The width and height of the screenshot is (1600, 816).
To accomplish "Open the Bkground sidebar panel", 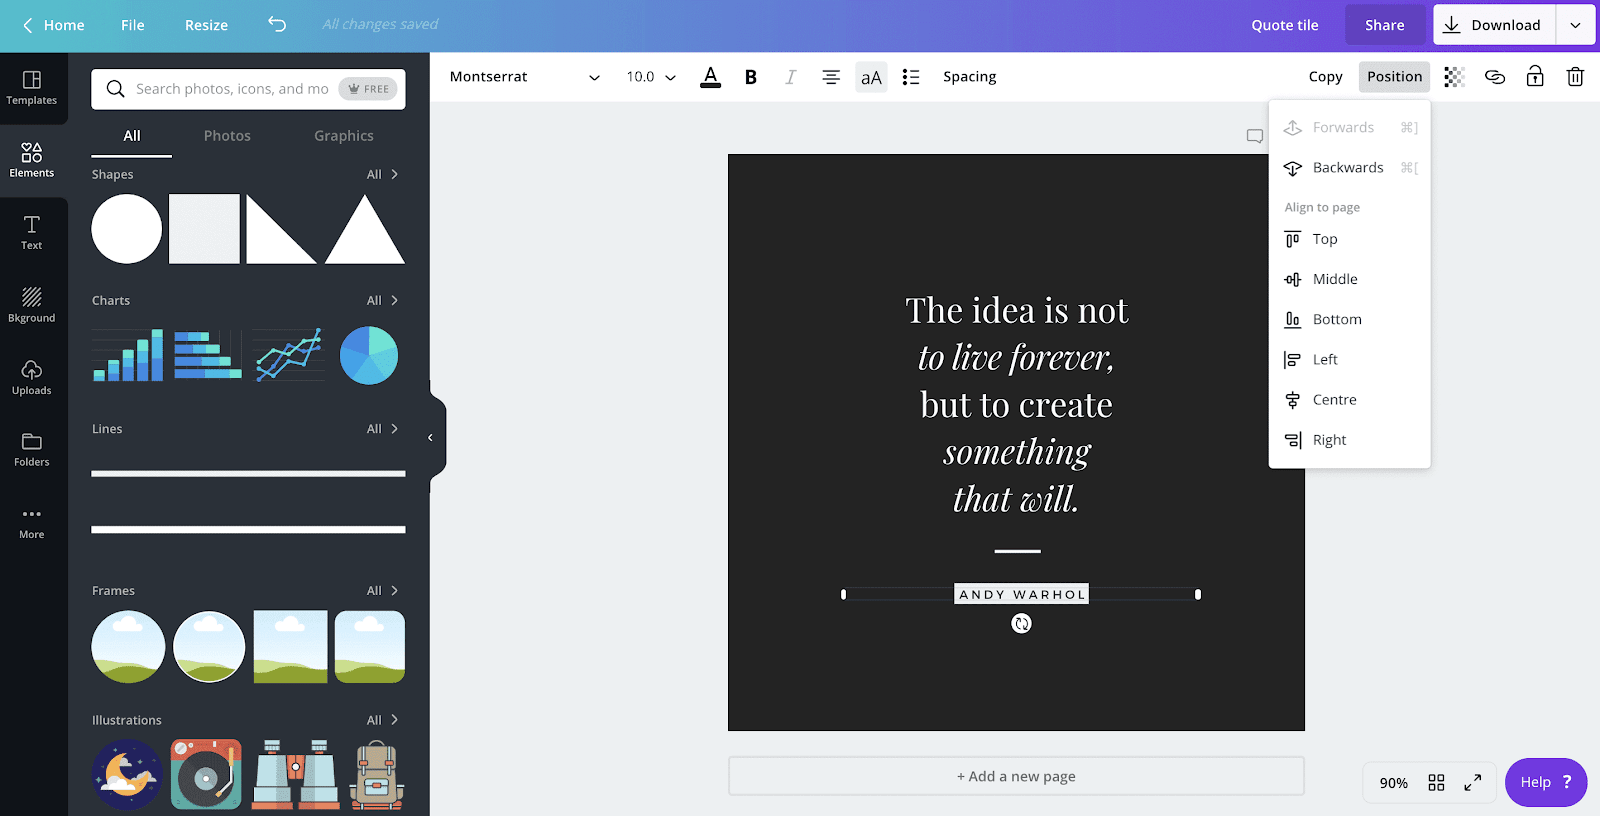I will coord(32,306).
